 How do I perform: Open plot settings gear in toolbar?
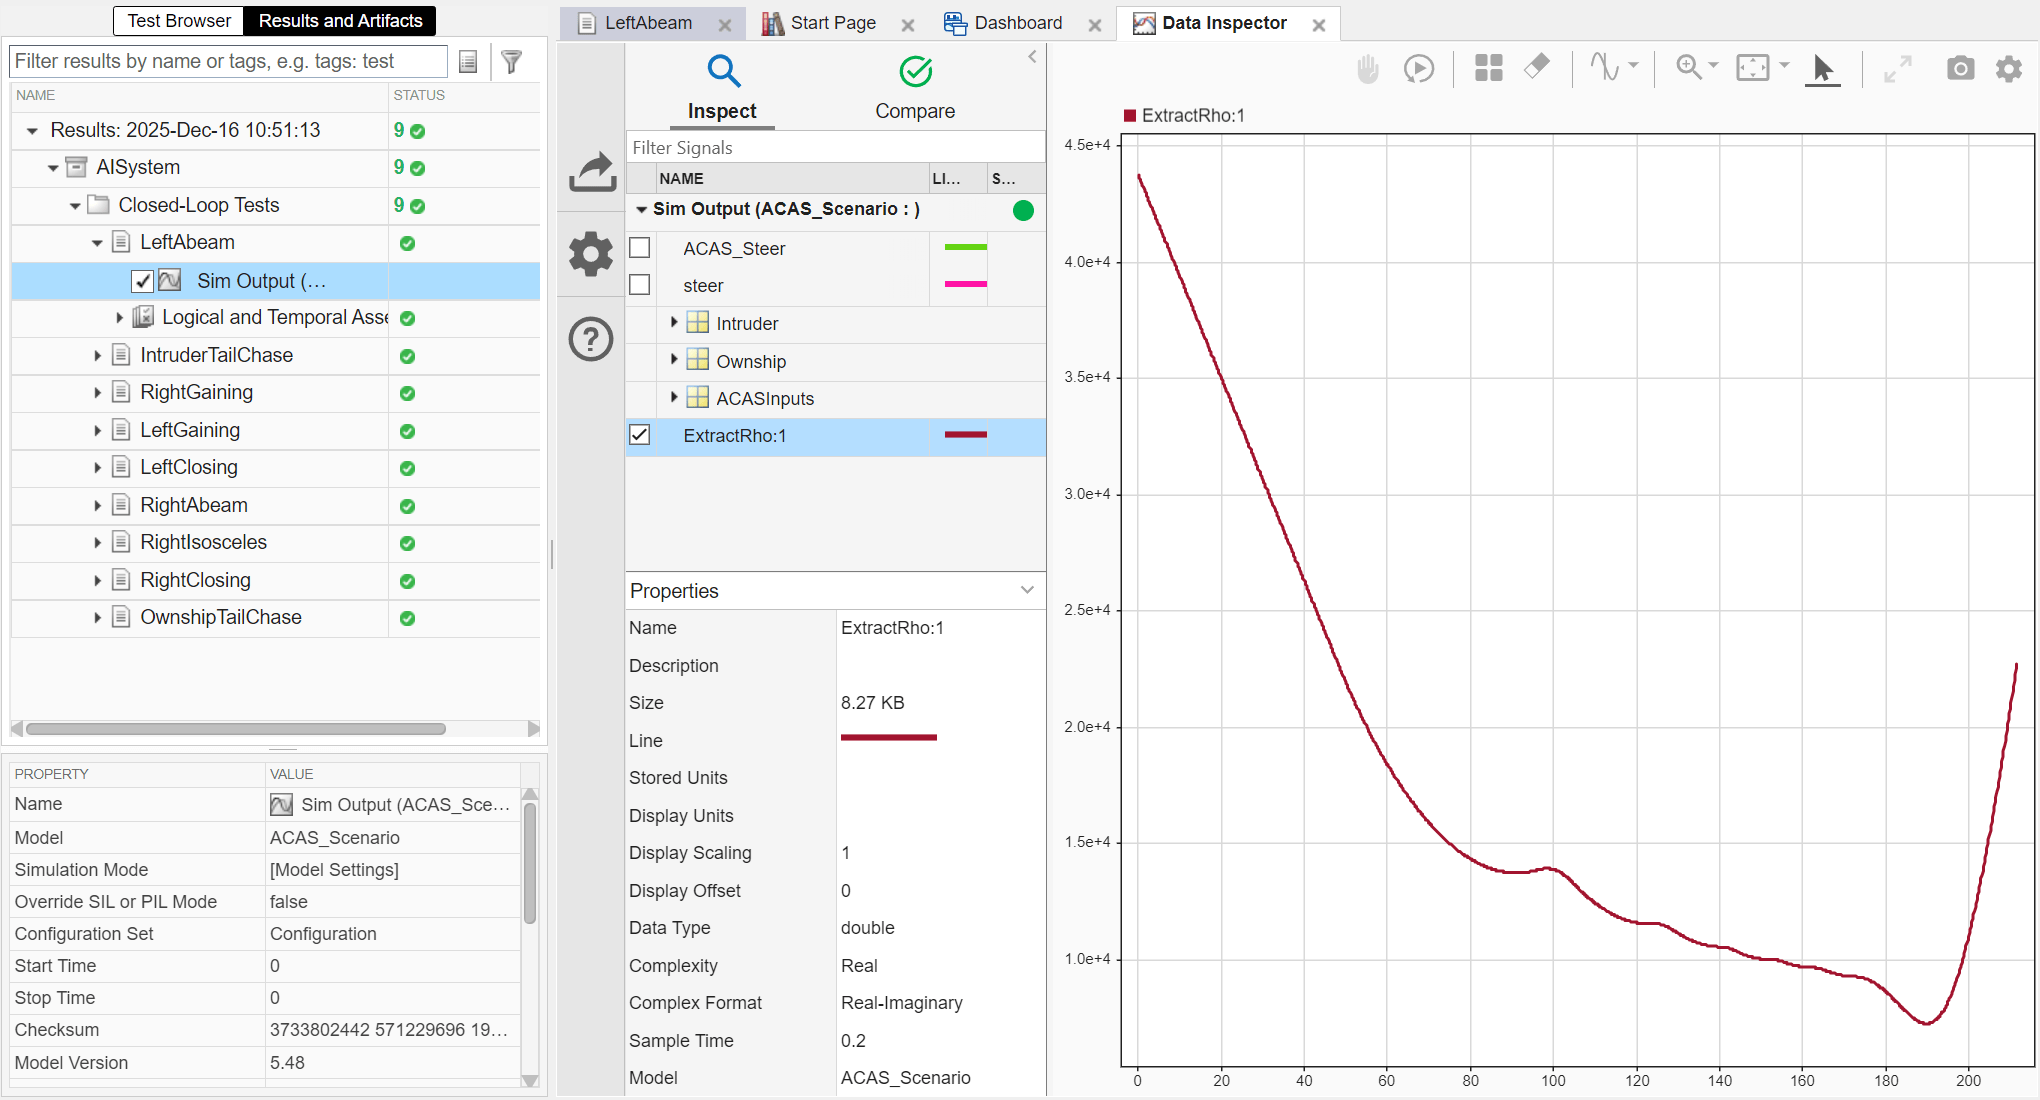click(2009, 68)
